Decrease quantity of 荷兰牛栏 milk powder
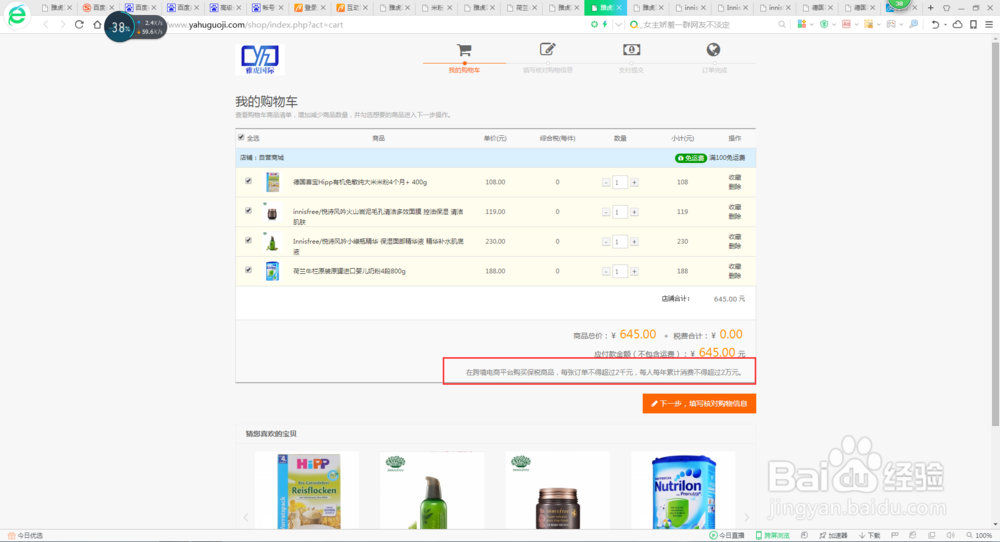The height and width of the screenshot is (542, 1000). (x=606, y=271)
